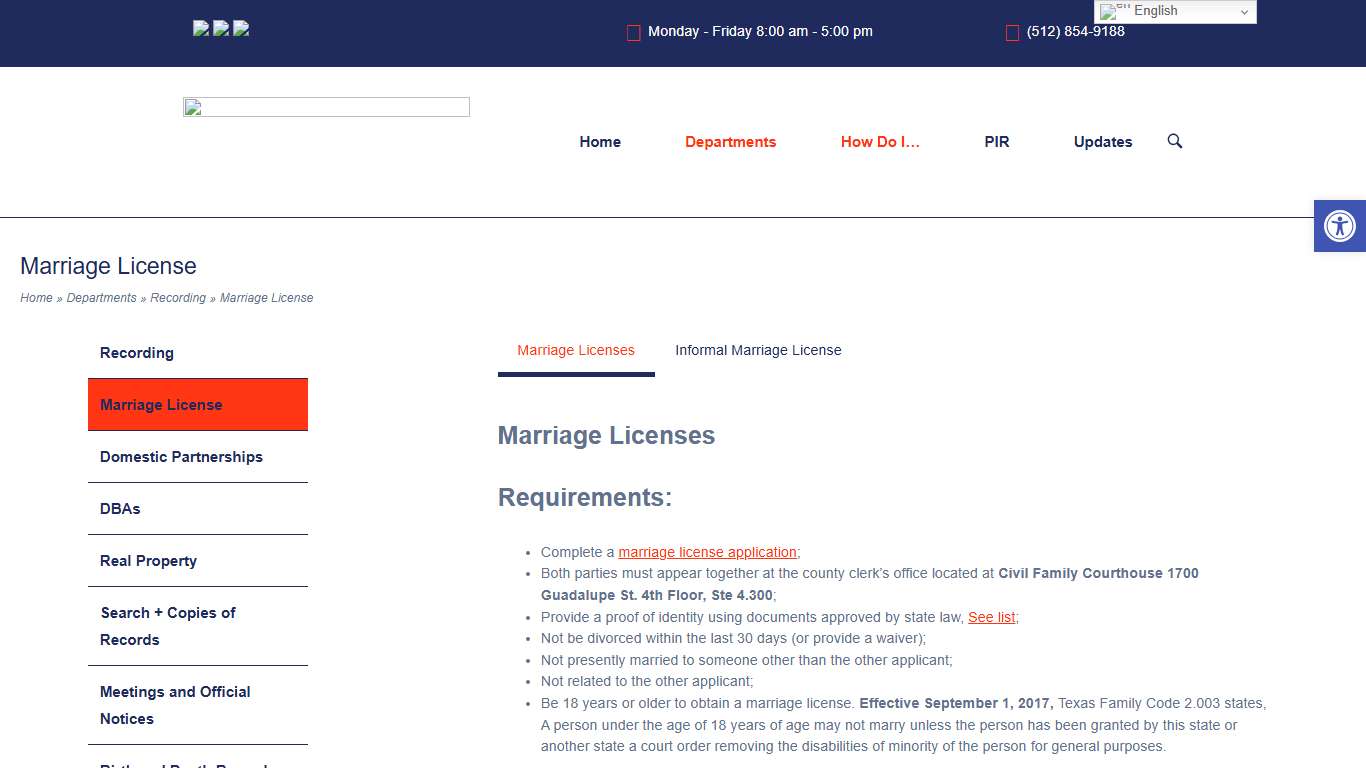The image size is (1366, 768).
Task: Open the marriage license application link
Action: pyautogui.click(x=707, y=552)
